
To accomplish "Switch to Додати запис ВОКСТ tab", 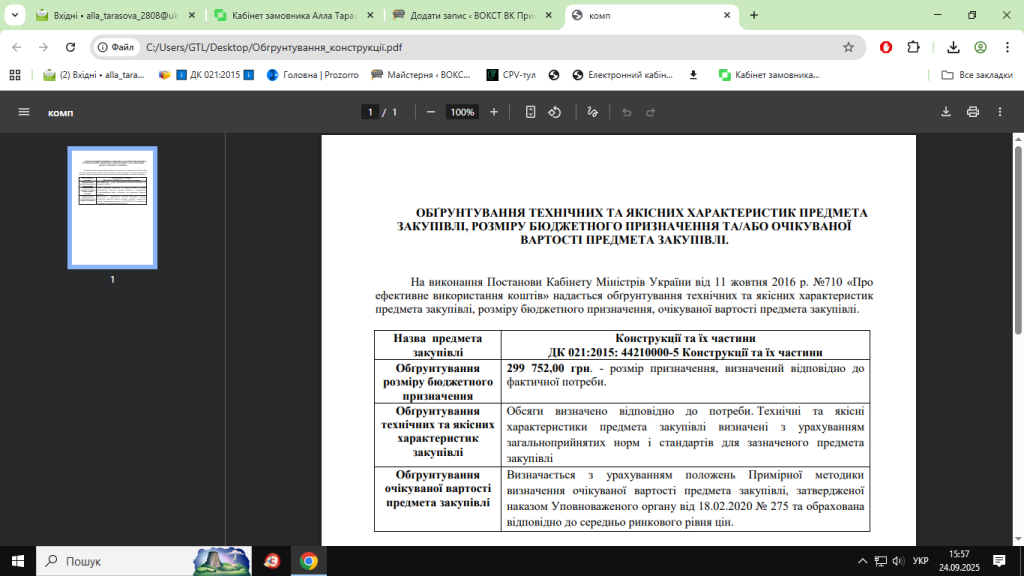I will 468,16.
